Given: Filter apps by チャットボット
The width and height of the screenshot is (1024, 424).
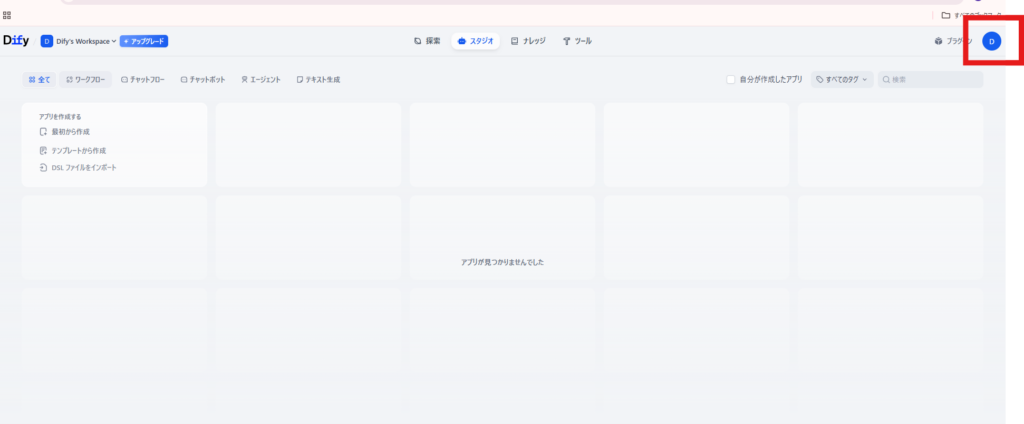Looking at the screenshot, I should [x=203, y=79].
